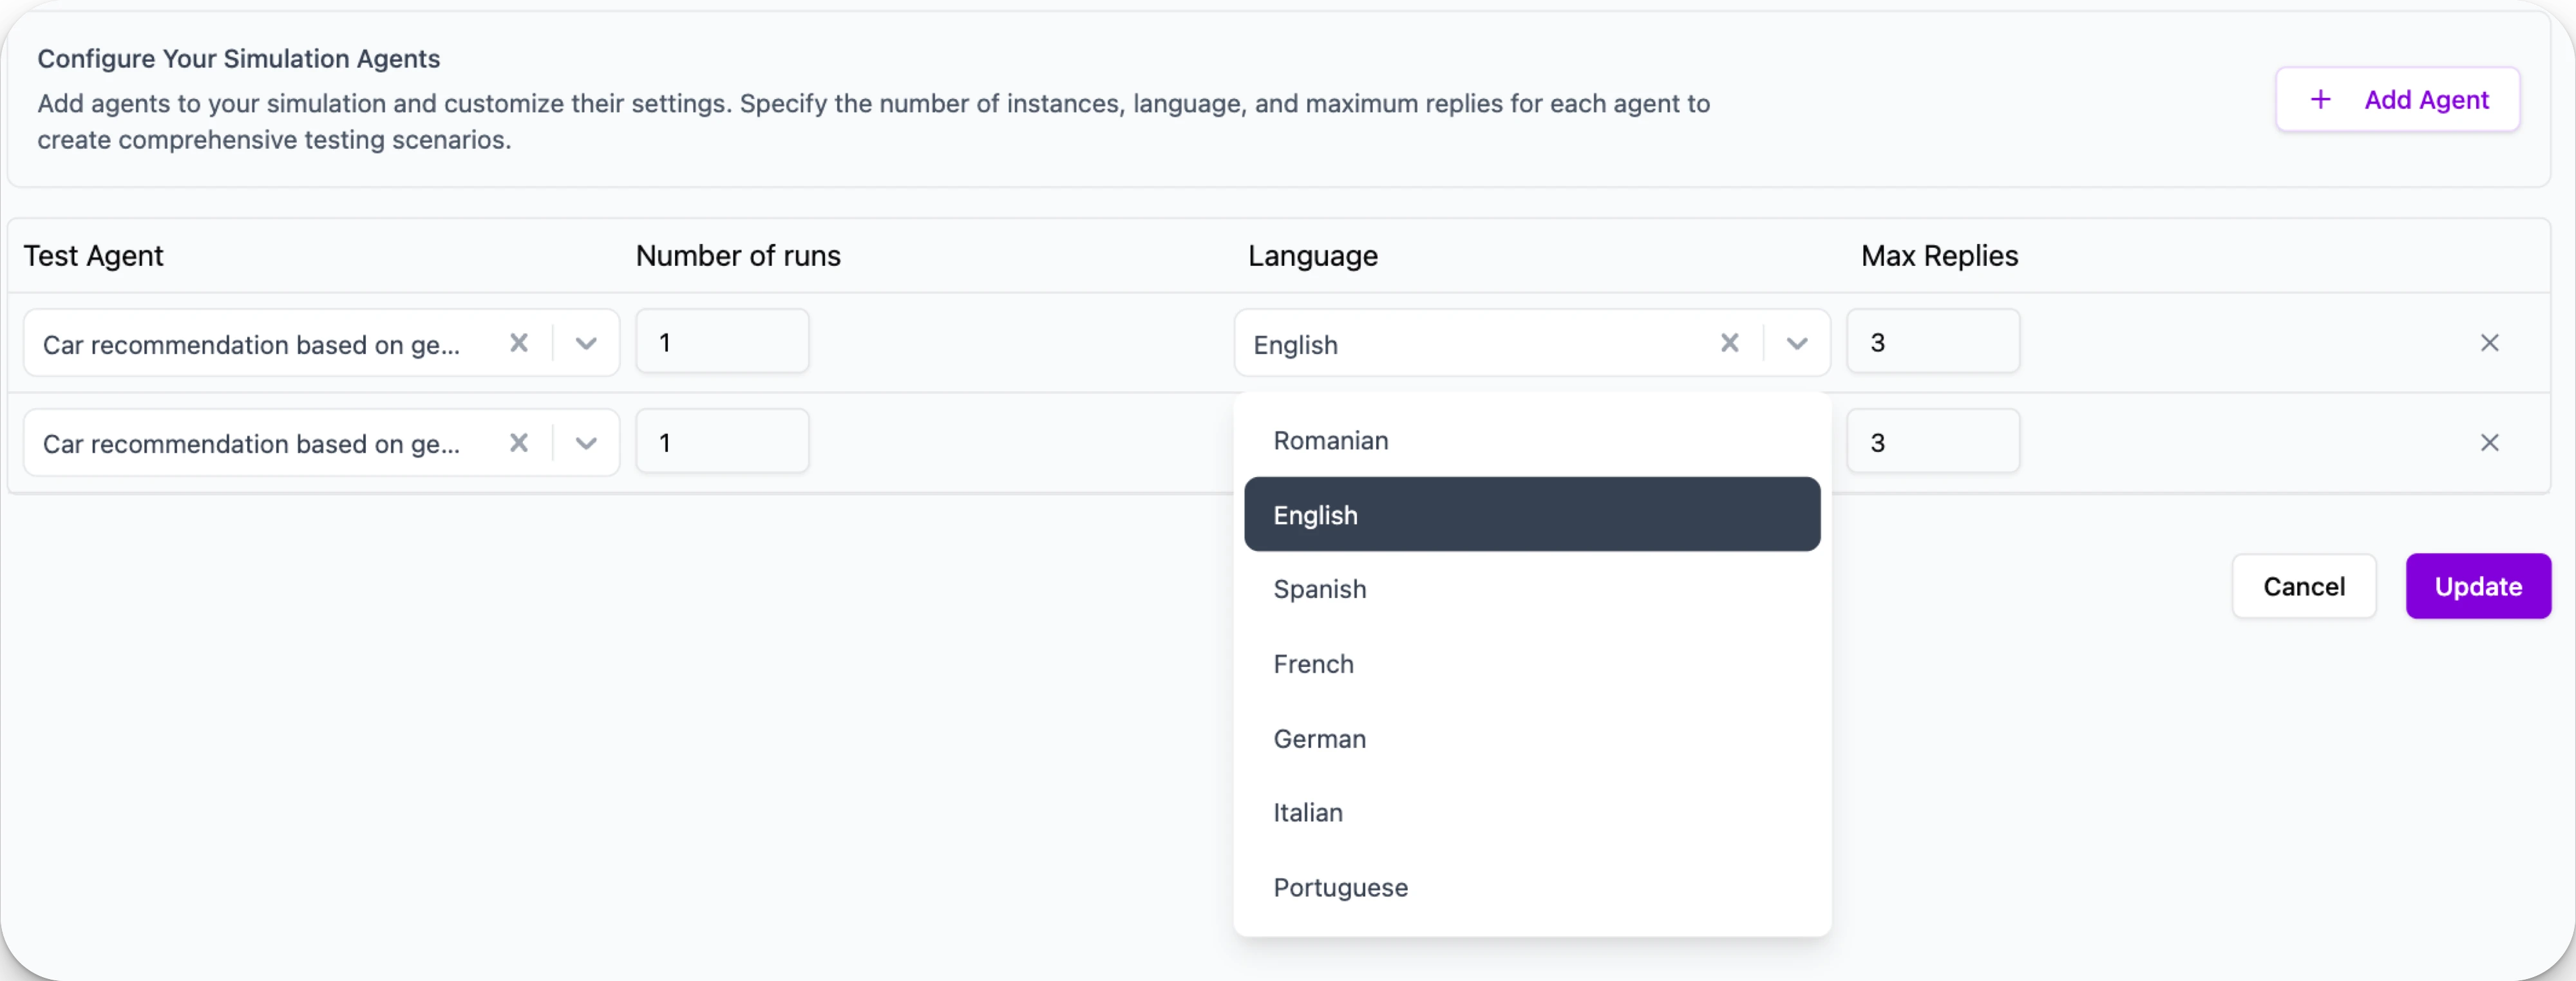
Task: Remove the first agent row
Action: point(2489,343)
